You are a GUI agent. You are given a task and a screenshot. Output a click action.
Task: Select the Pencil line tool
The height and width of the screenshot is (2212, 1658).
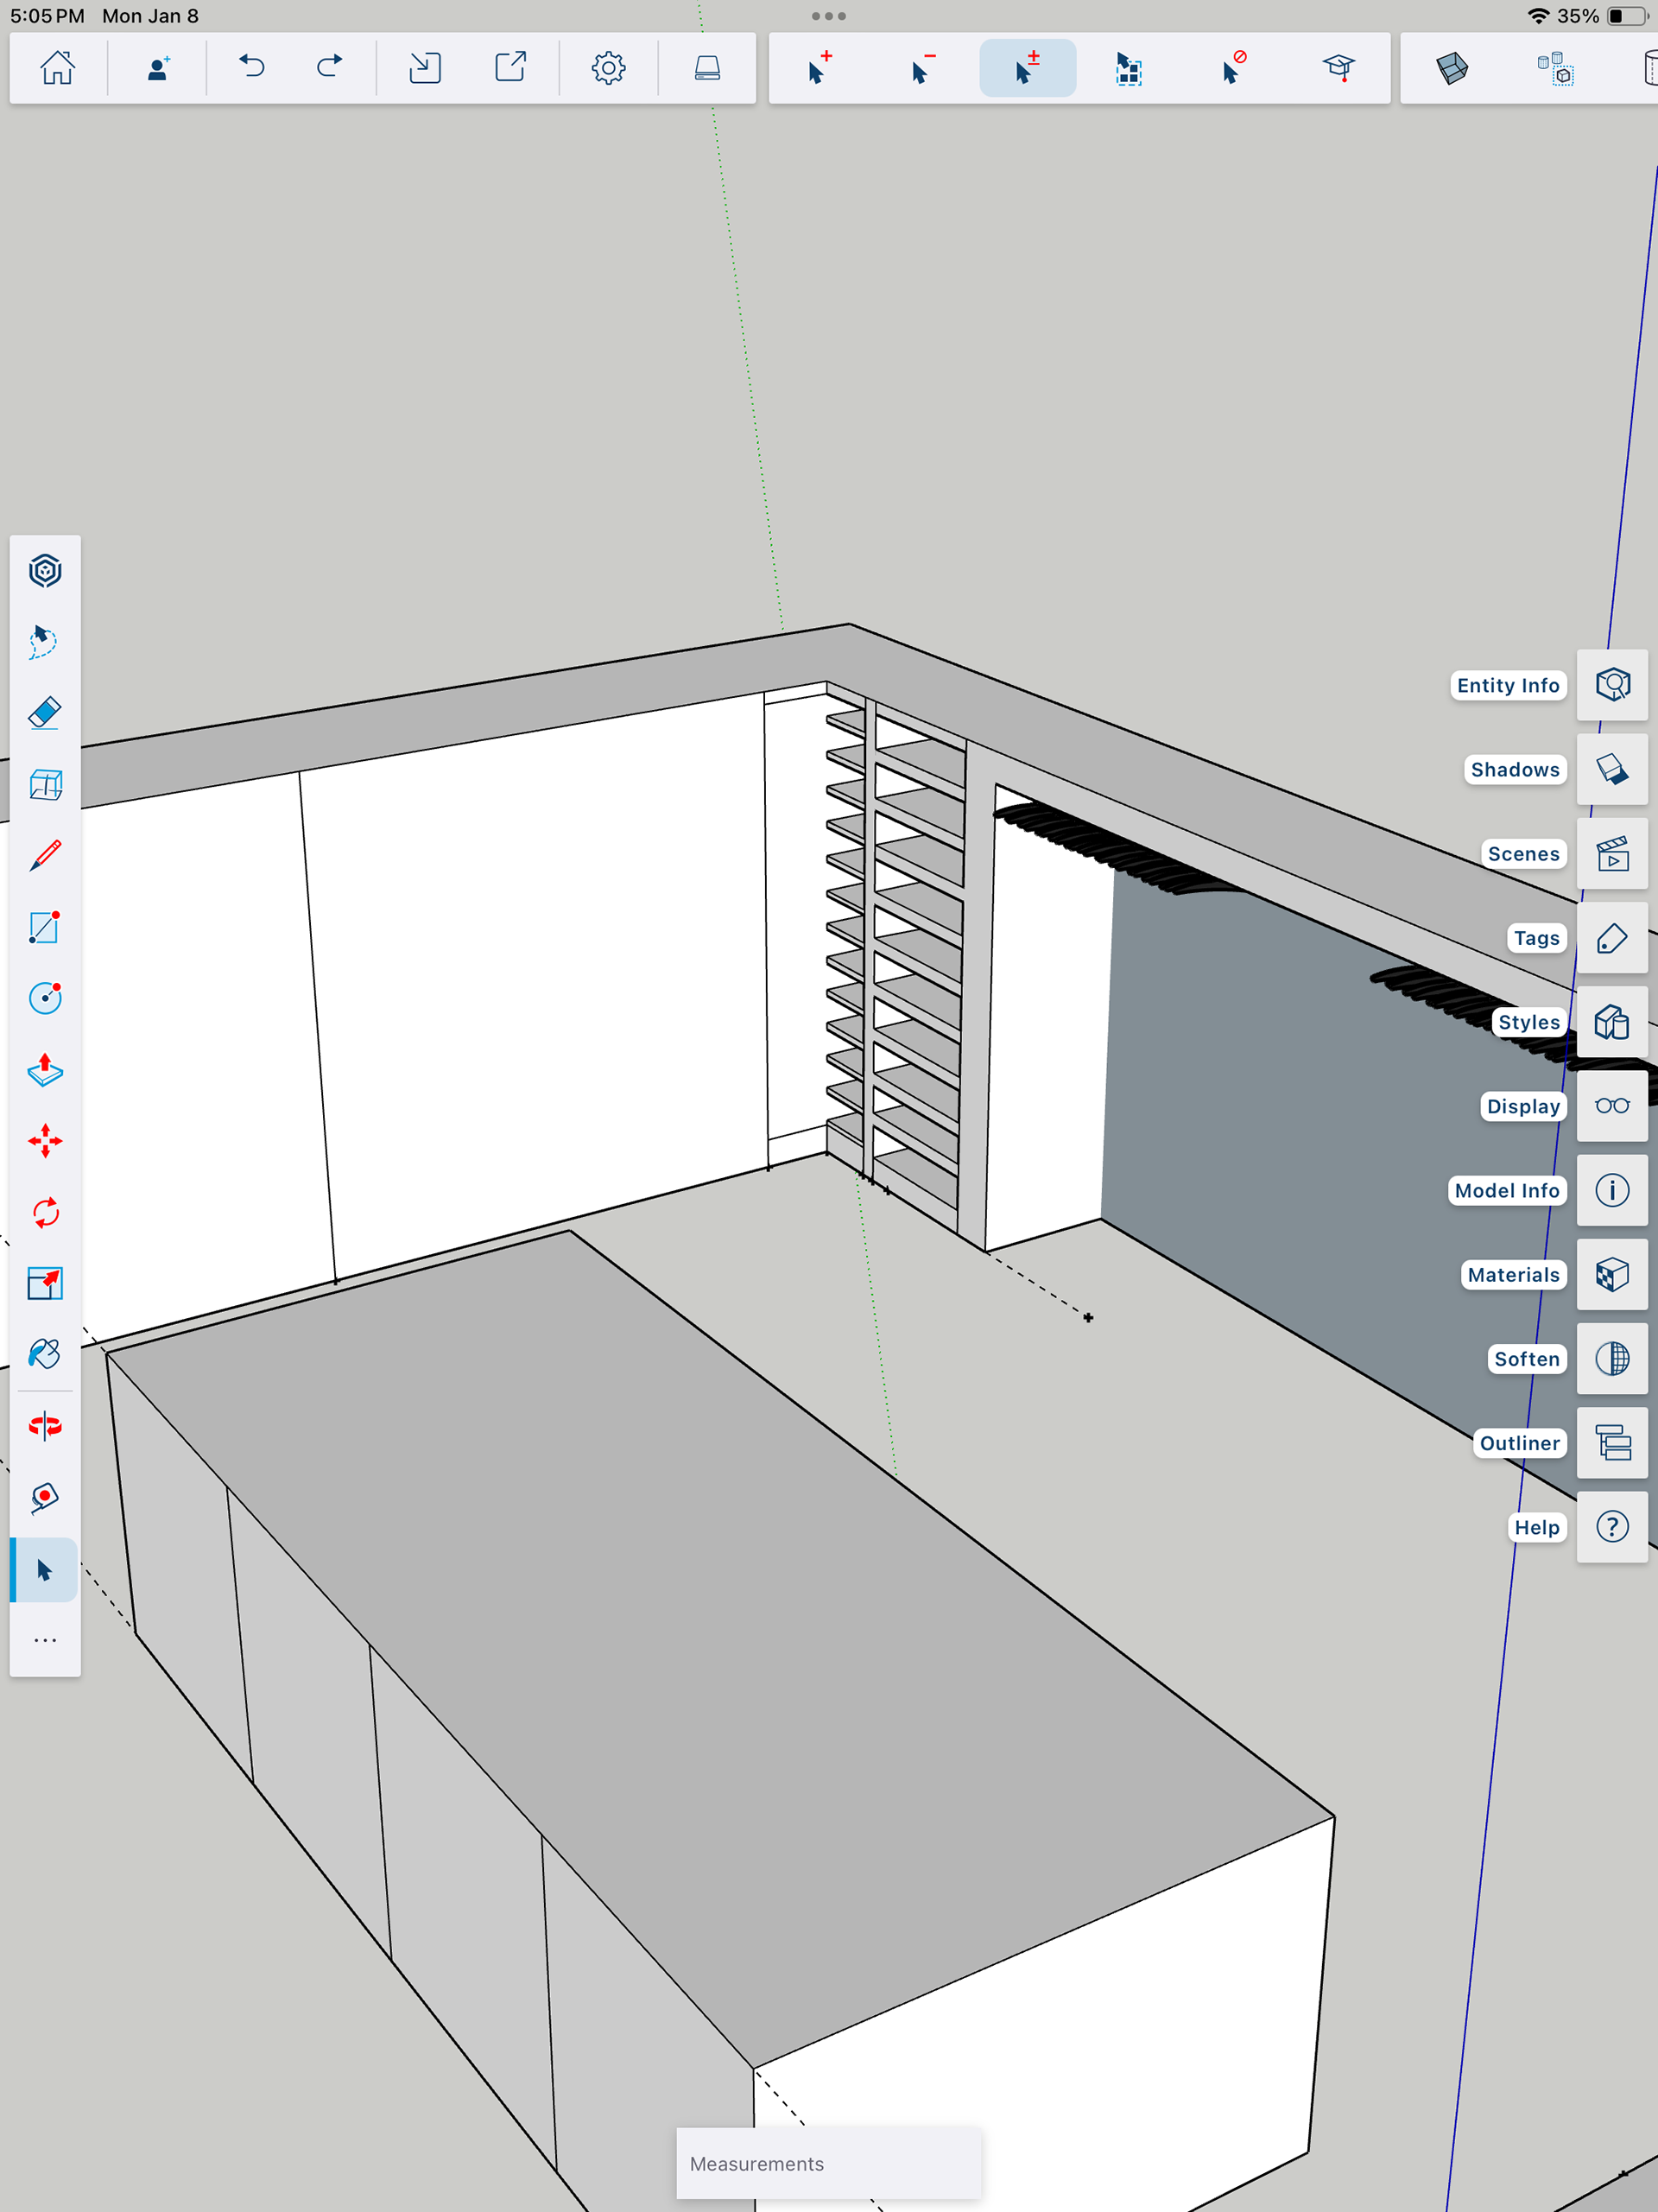click(x=45, y=856)
